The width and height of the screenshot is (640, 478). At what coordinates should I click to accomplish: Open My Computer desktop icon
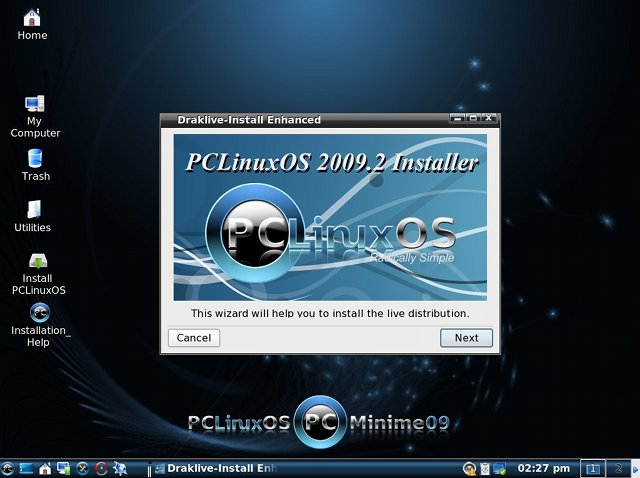pyautogui.click(x=35, y=116)
